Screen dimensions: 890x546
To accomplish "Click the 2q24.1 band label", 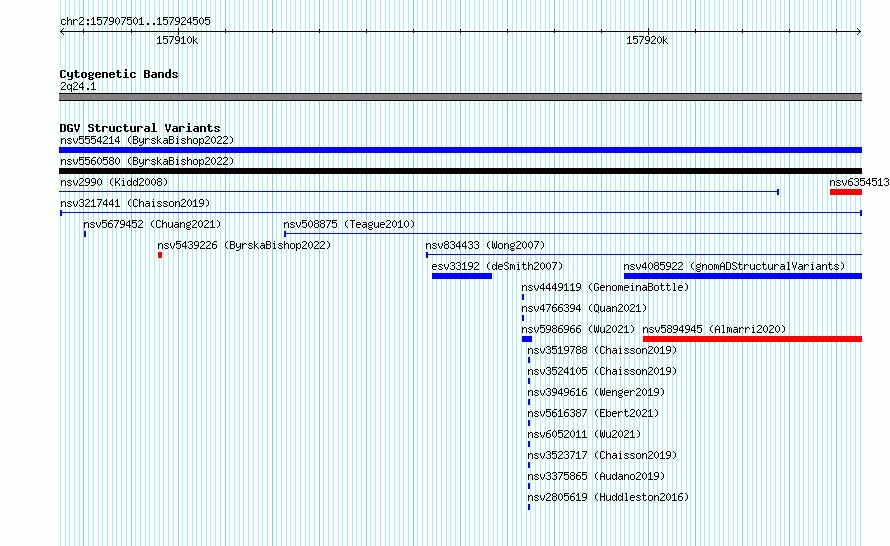I will [78, 86].
